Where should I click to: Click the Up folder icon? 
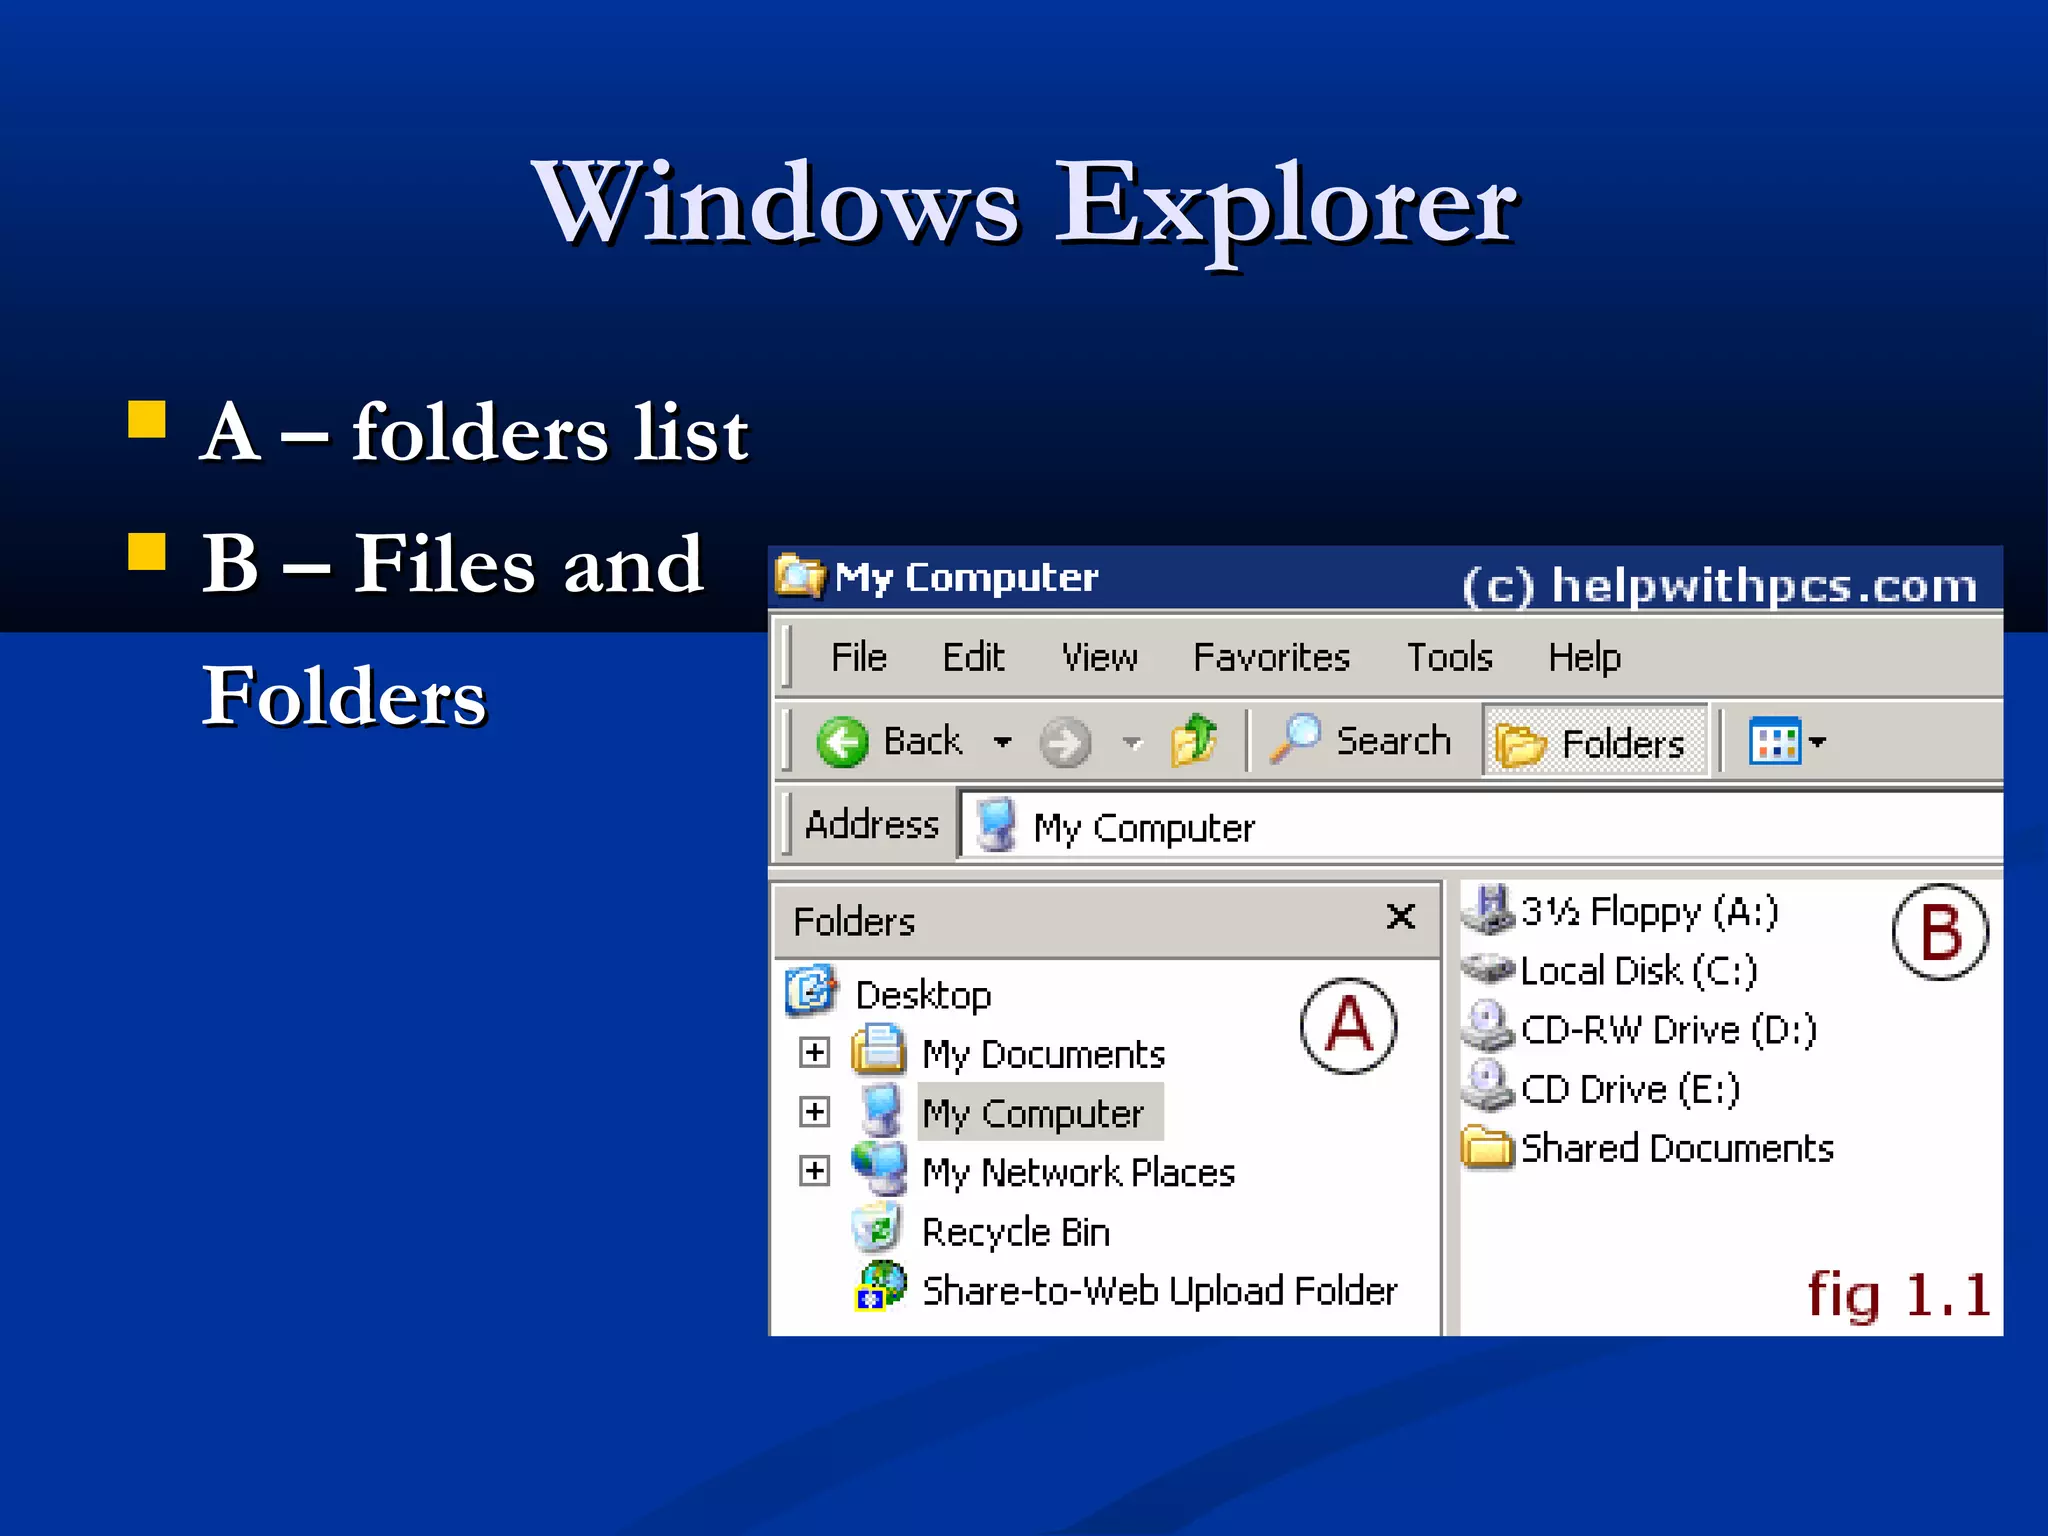tap(1194, 741)
